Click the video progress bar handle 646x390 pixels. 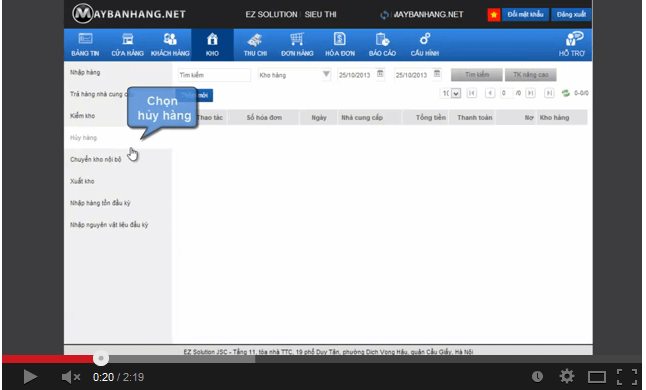point(101,358)
